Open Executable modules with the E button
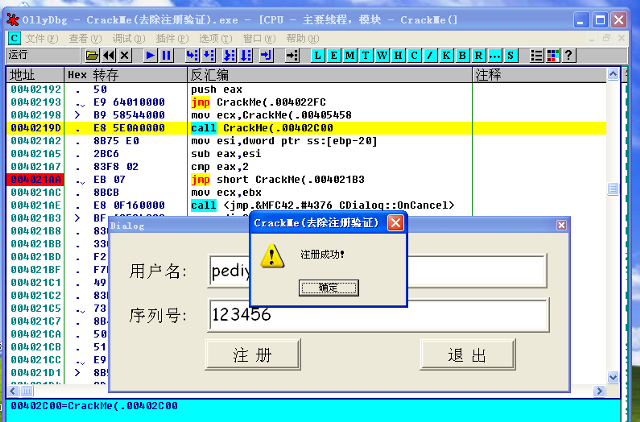Image resolution: width=640 pixels, height=422 pixels. (x=334, y=55)
